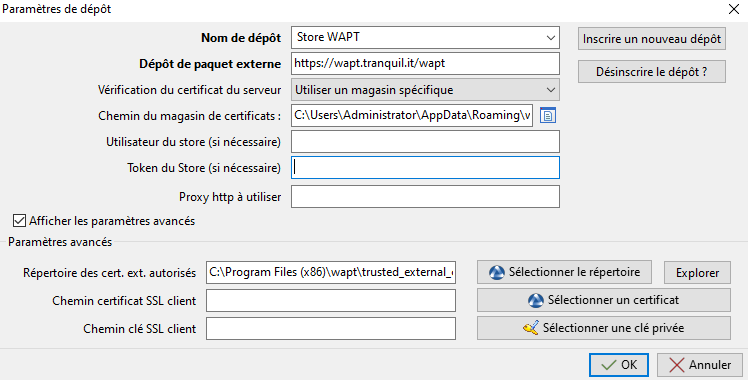Click the Proxy http à utiliser field

tap(425, 196)
